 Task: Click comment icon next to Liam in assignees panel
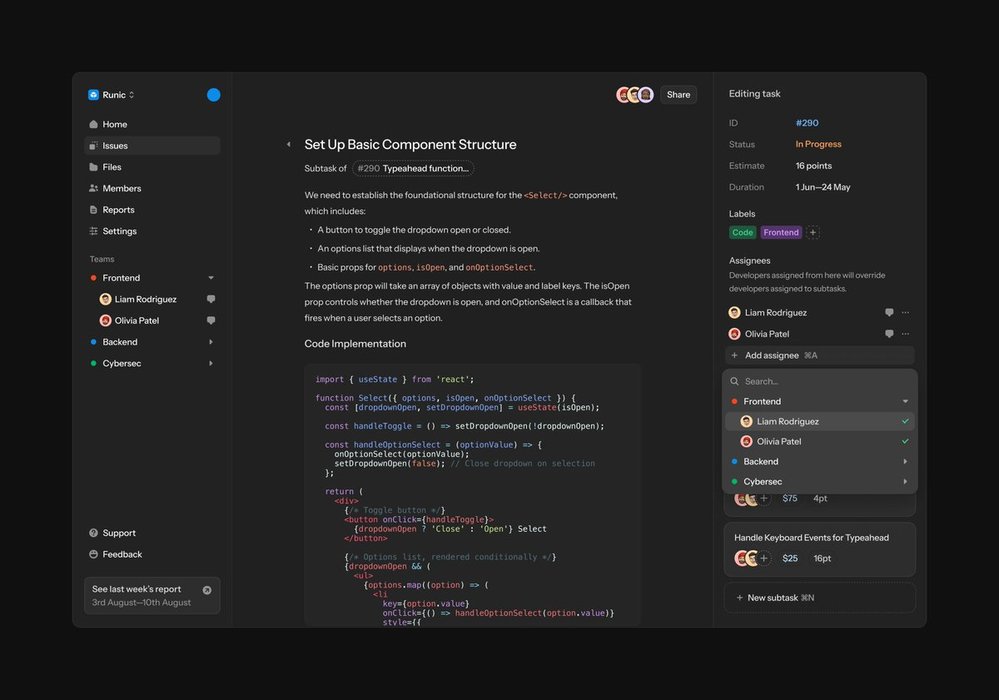pyautogui.click(x=889, y=313)
